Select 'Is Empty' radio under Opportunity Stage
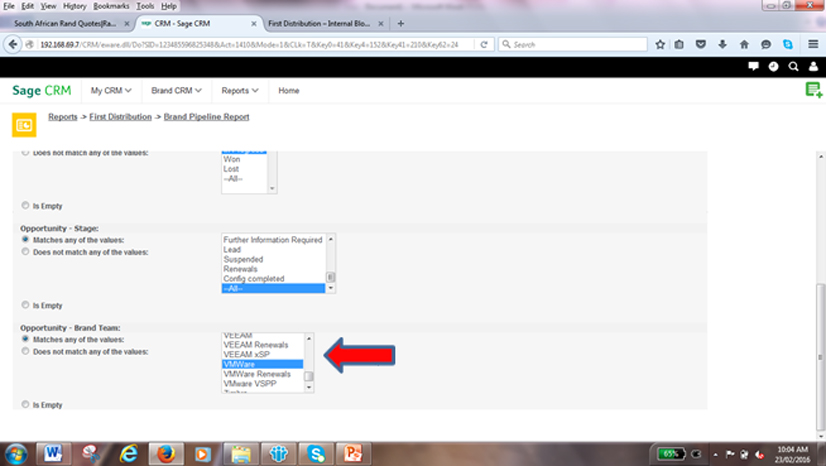 25,305
